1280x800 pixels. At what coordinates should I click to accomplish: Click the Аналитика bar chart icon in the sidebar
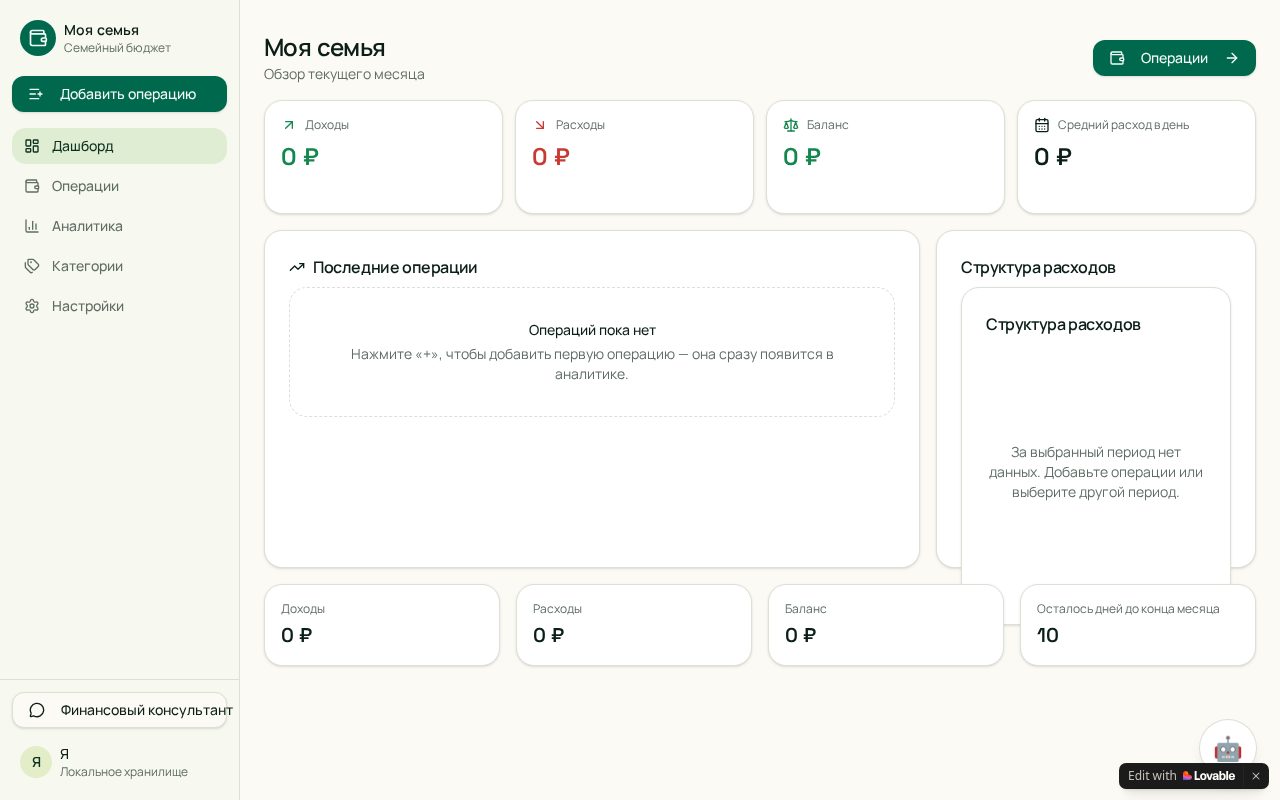click(32, 226)
